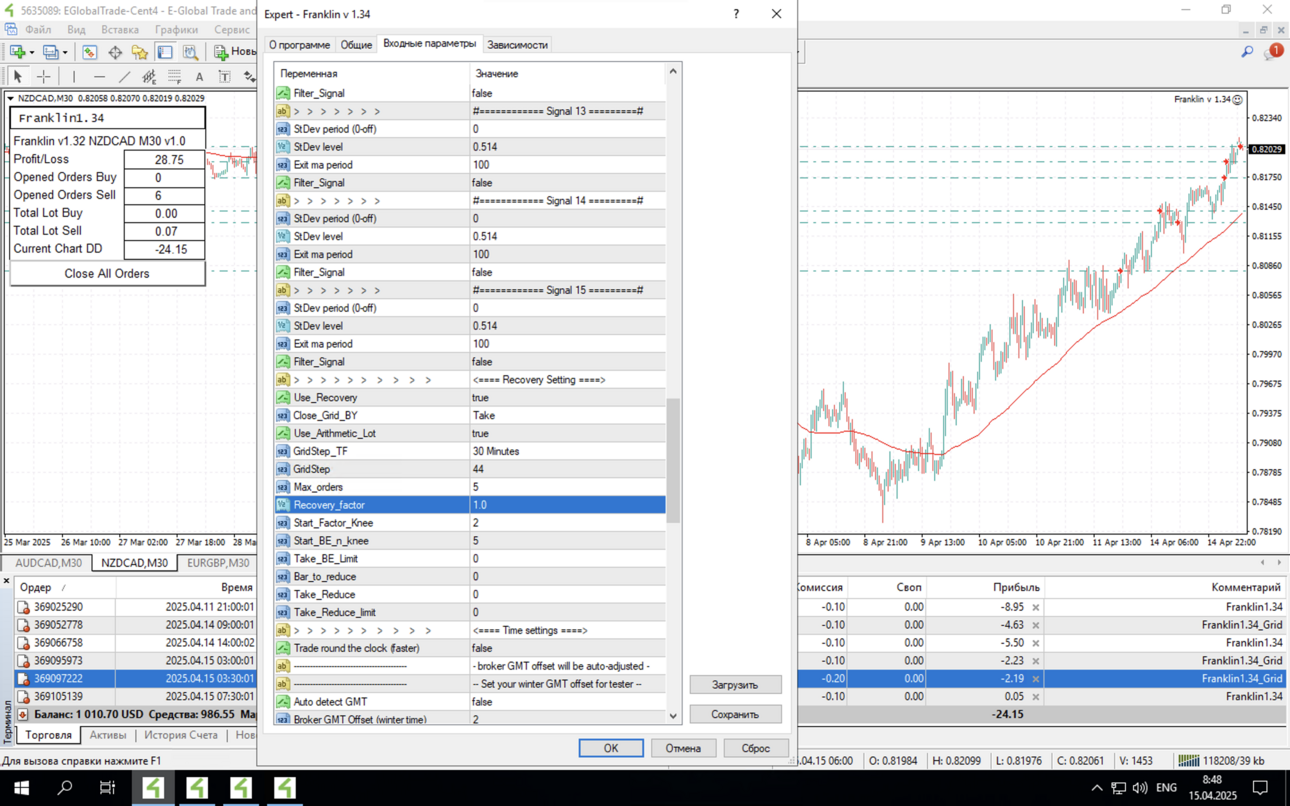
Task: Select the crosshair tool
Action: coord(43,77)
